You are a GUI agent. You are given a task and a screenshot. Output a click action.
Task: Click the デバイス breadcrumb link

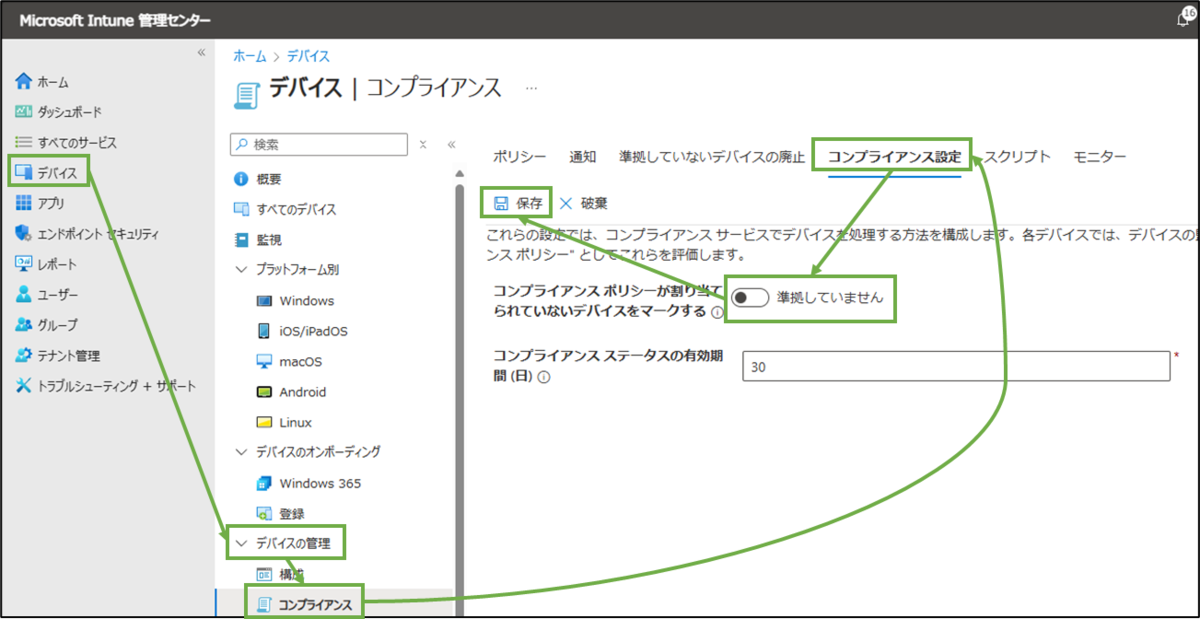(x=308, y=56)
